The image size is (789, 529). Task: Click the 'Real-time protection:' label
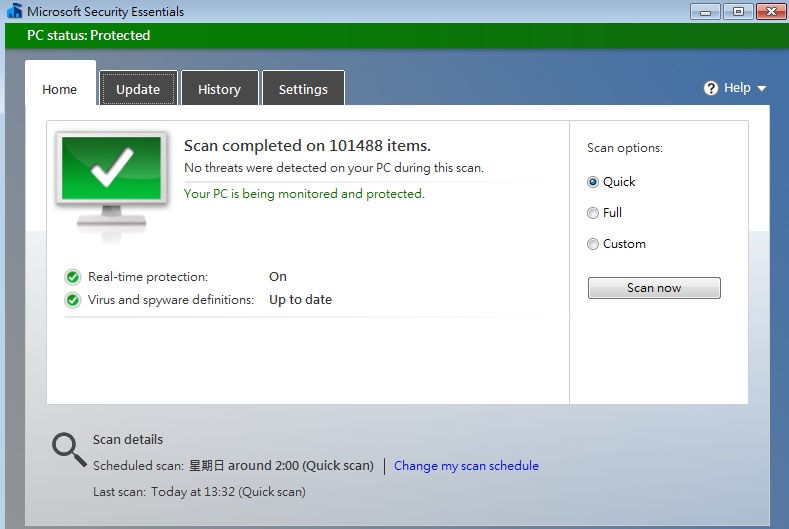(x=148, y=277)
